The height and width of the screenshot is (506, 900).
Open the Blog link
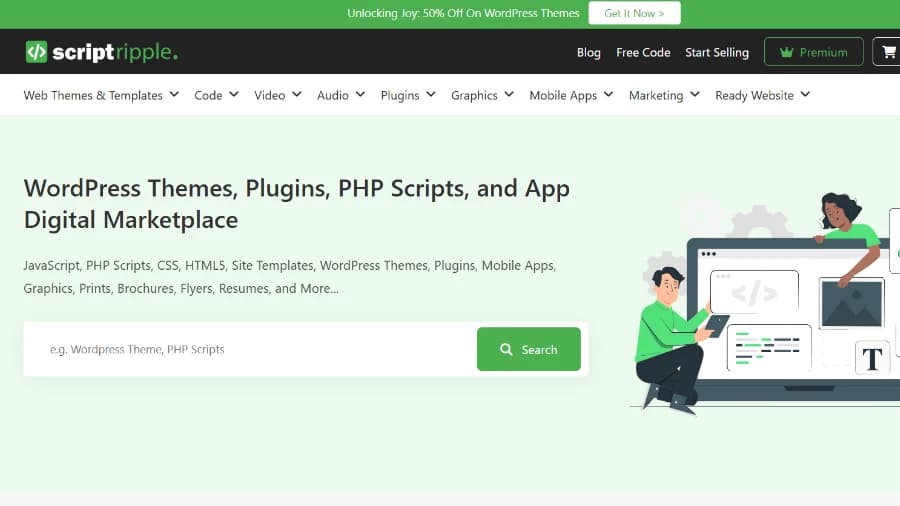tap(588, 52)
